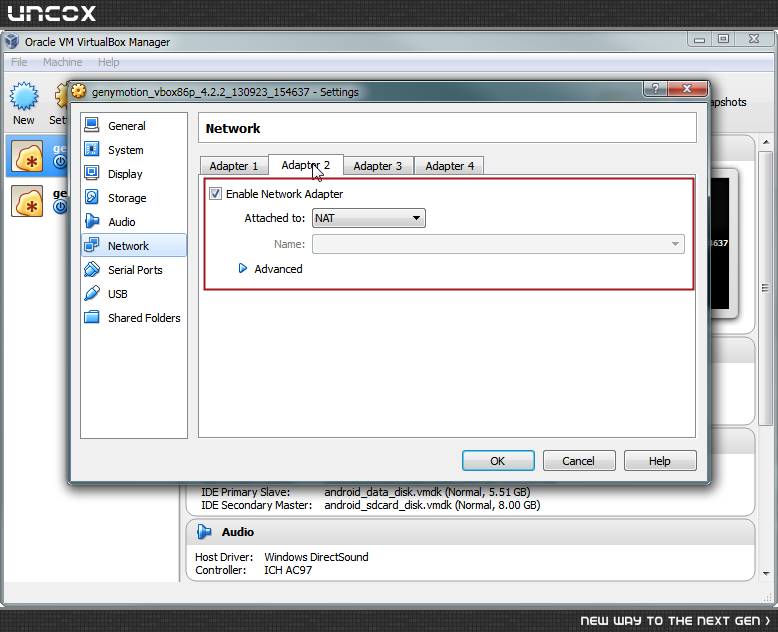Screen dimensions: 778x632
Task: Click the Network icon in sidebar
Action: [x=91, y=245]
